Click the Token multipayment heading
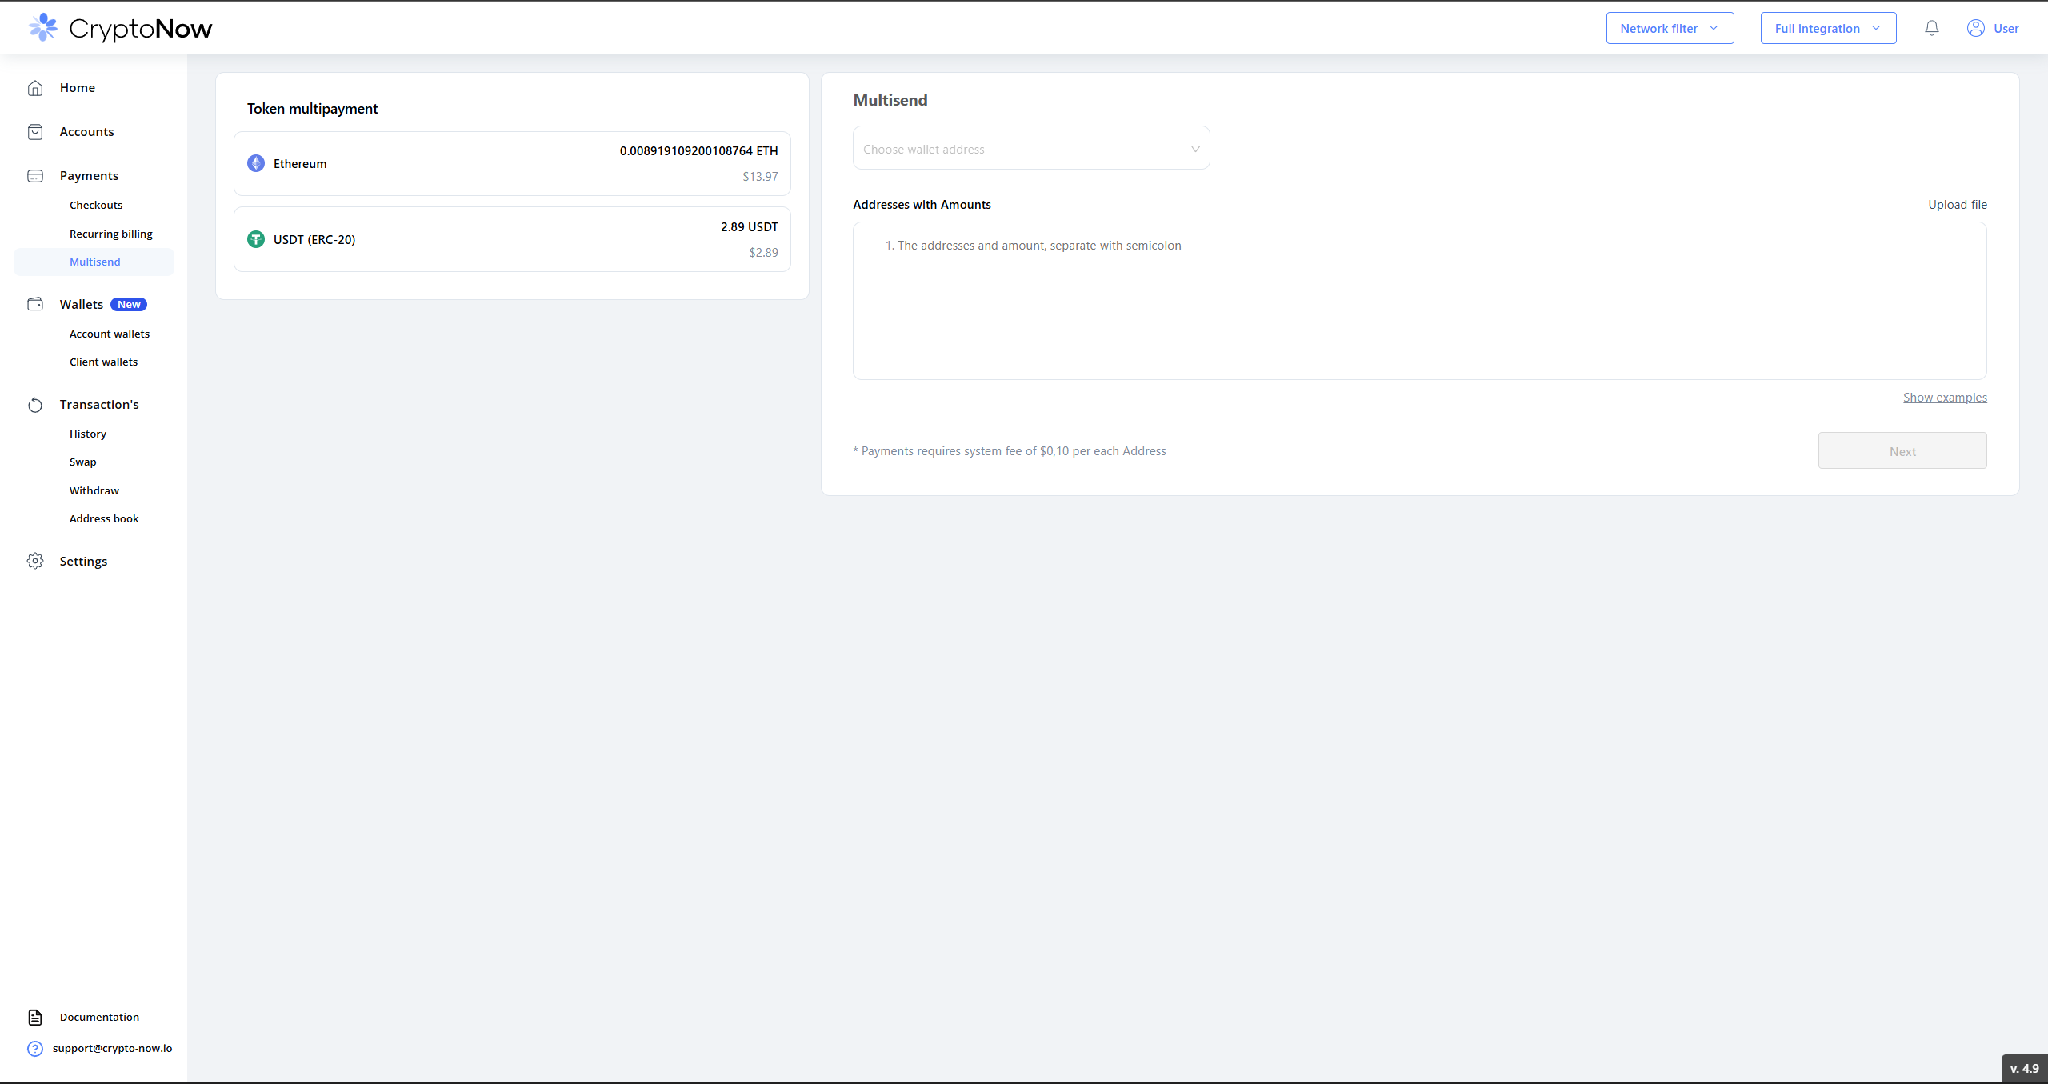2048x1084 pixels. 312,108
